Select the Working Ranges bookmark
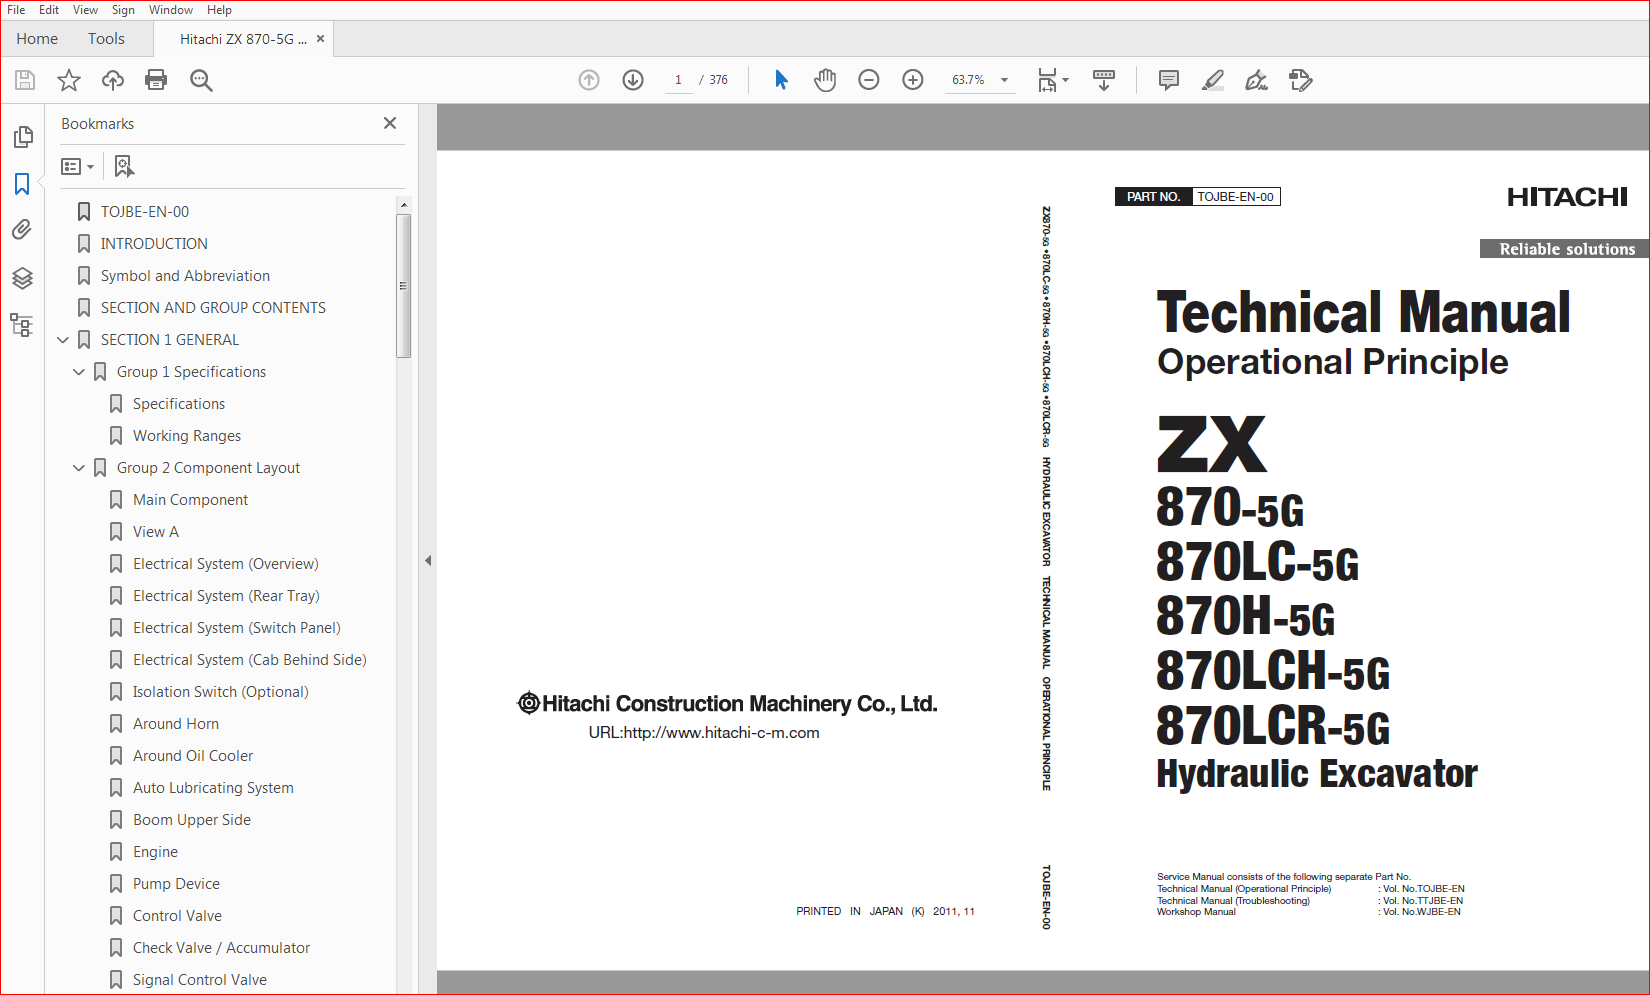The height and width of the screenshot is (995, 1650). [x=187, y=436]
